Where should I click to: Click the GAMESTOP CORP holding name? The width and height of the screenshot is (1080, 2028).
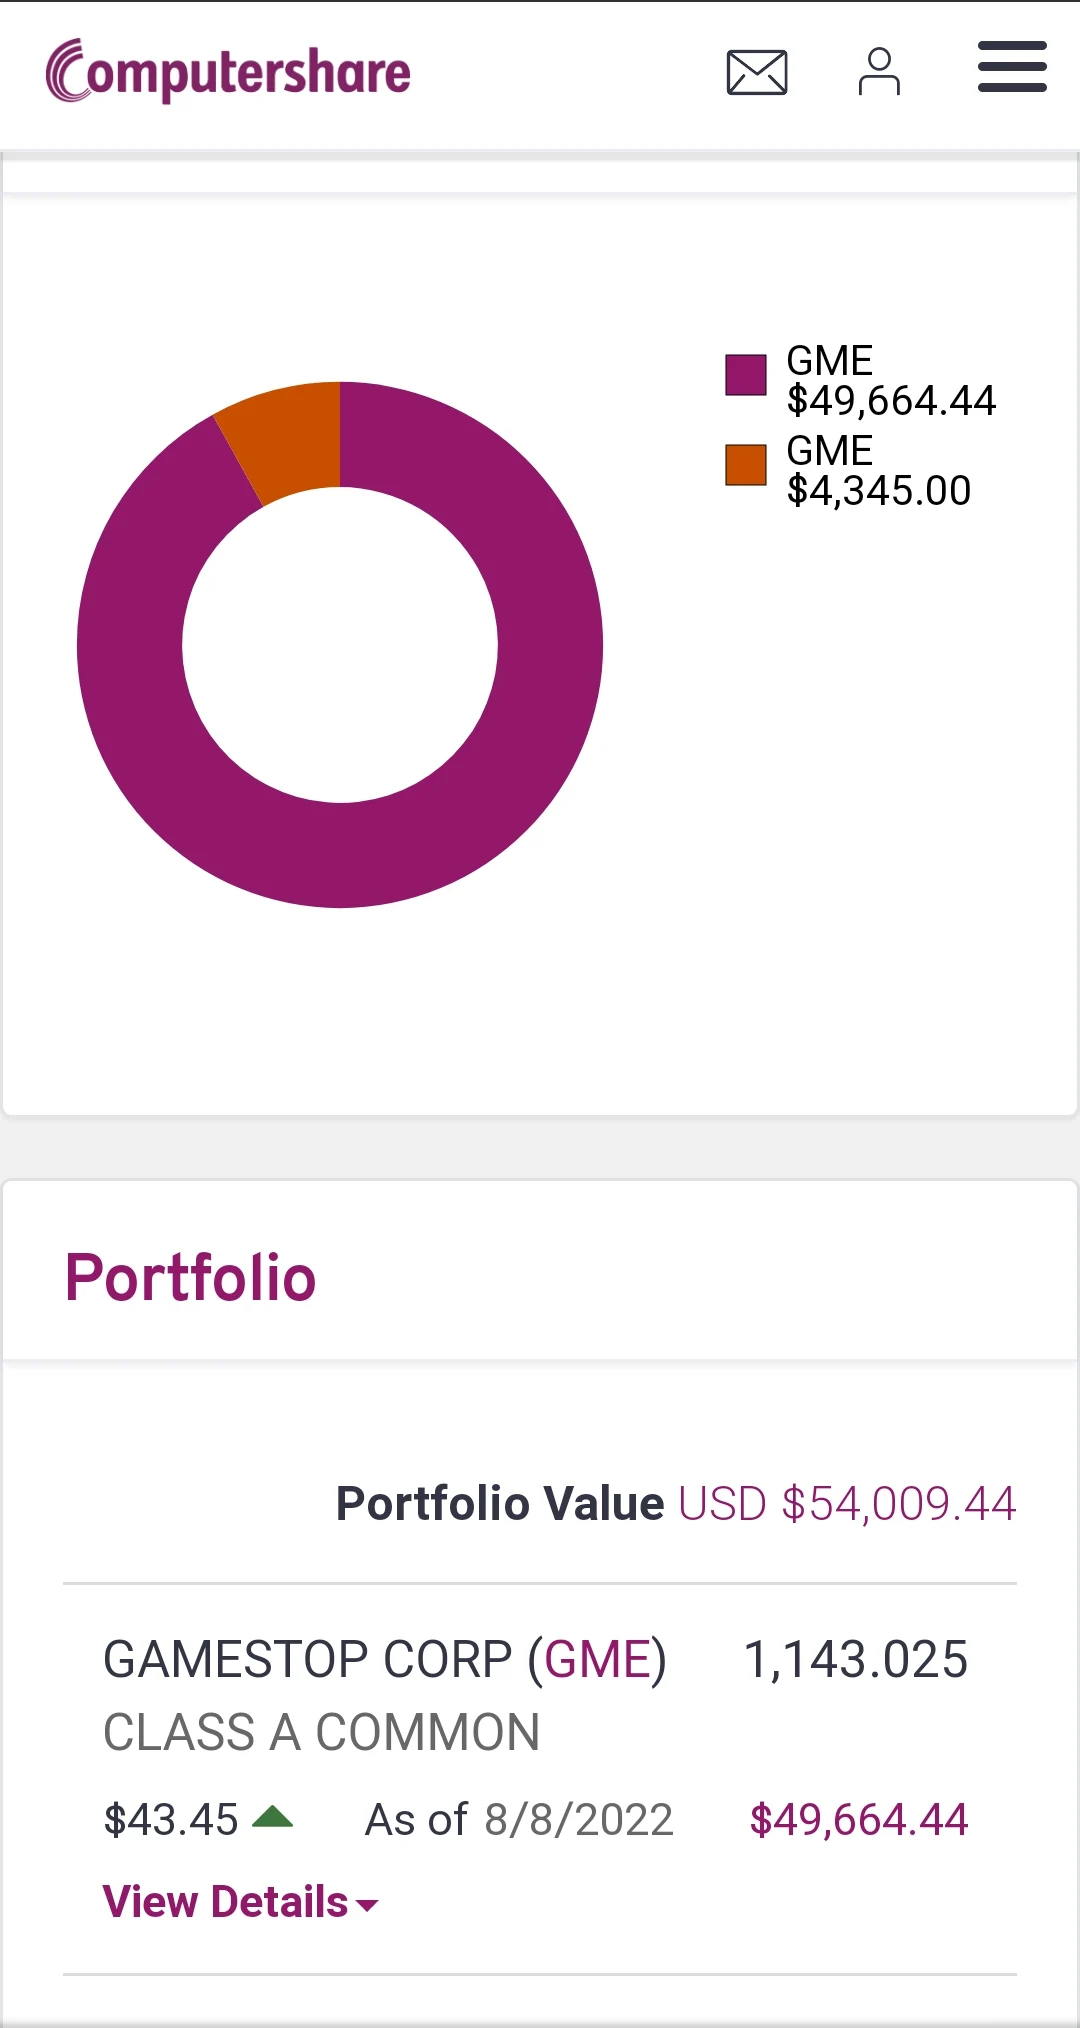(310, 1660)
